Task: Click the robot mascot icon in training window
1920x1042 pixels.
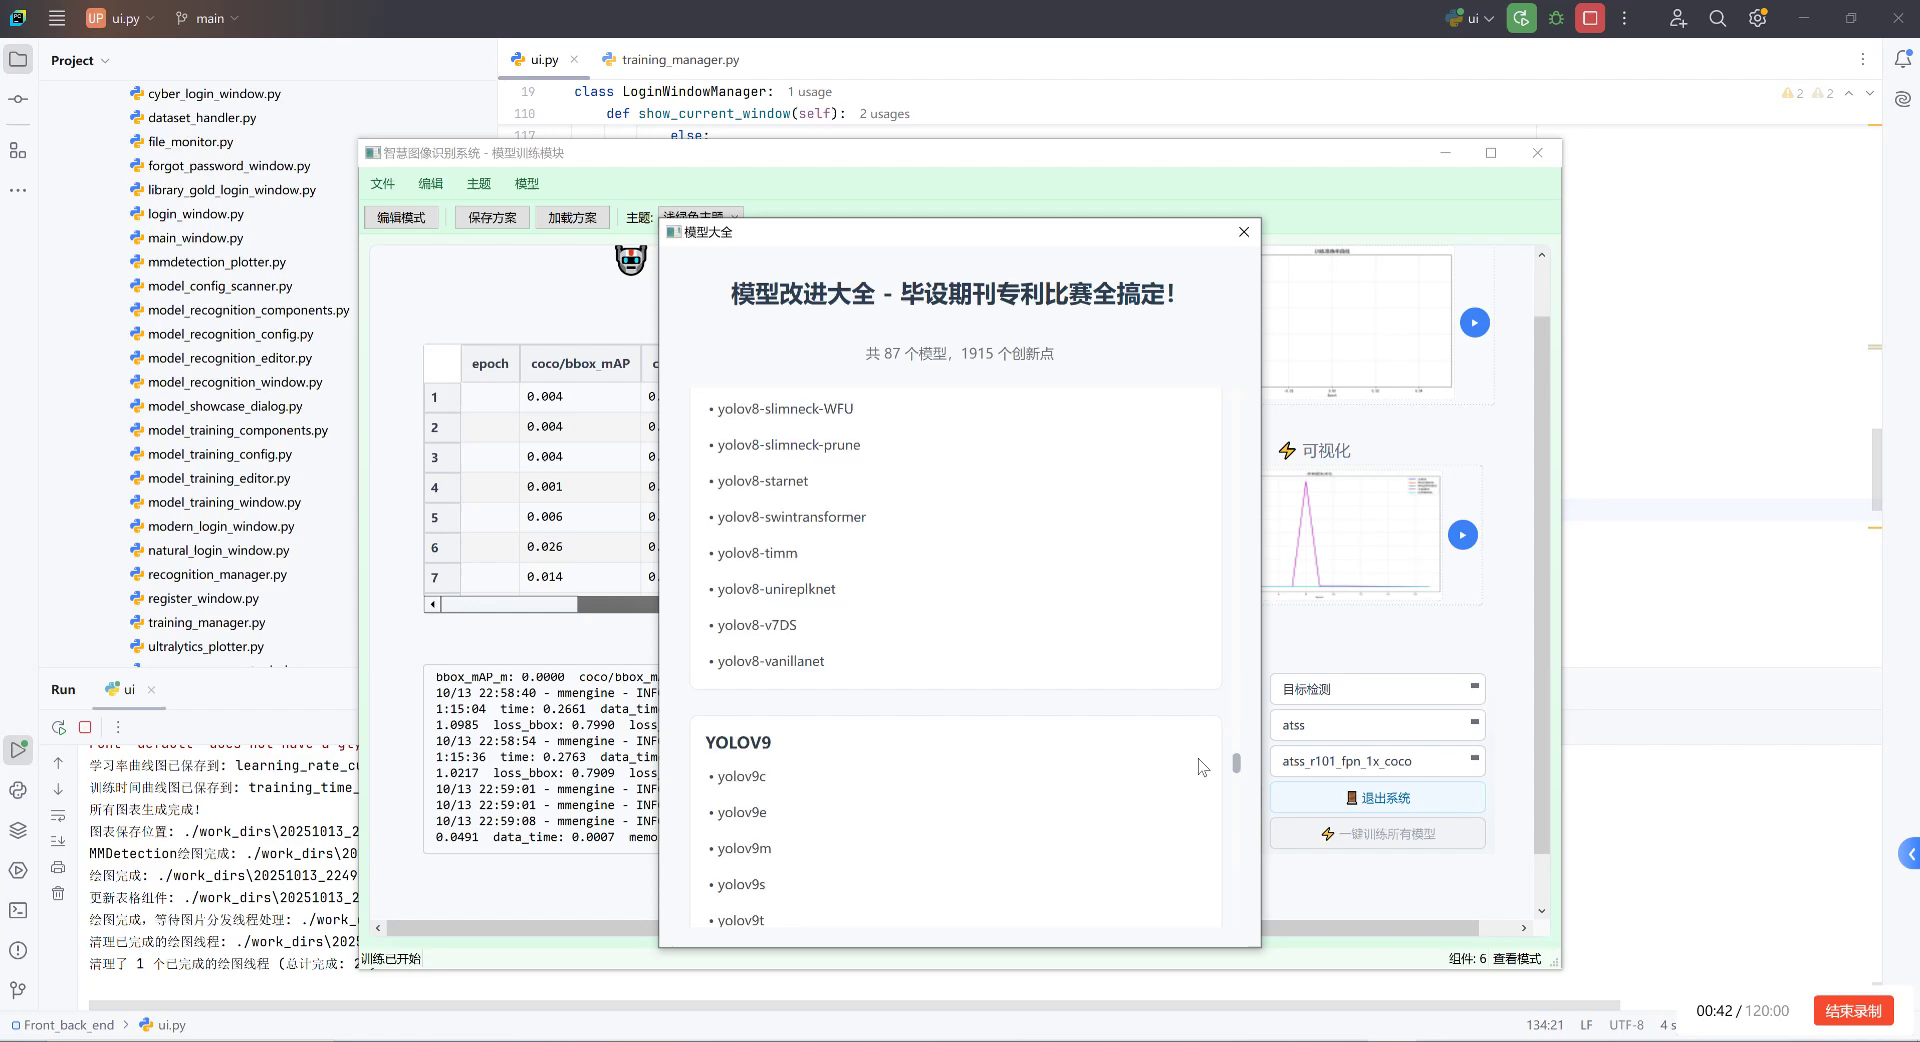Action: [631, 261]
